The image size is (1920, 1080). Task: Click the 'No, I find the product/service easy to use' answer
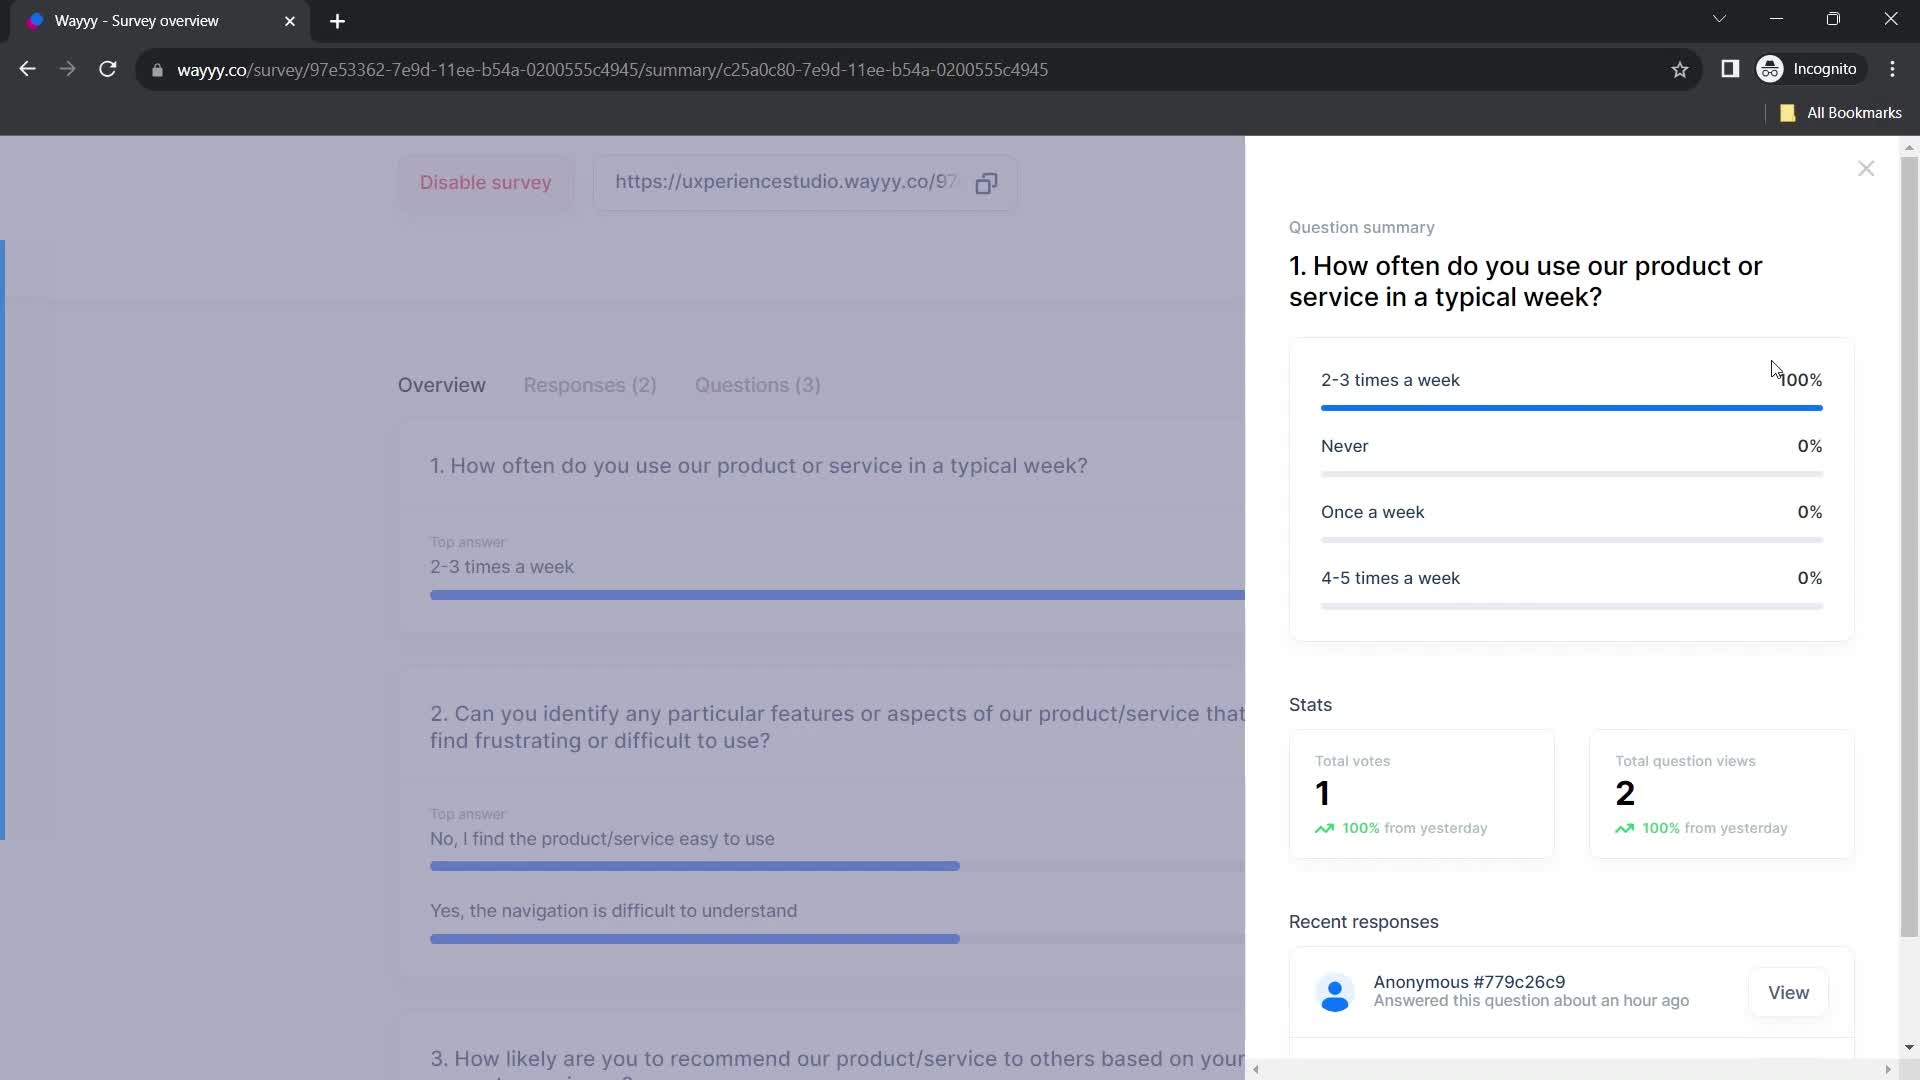click(x=602, y=839)
